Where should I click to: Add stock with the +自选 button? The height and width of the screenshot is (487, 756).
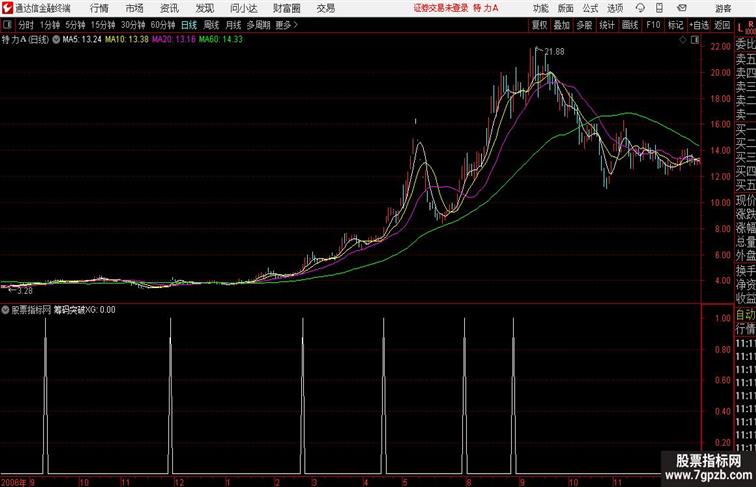point(699,25)
